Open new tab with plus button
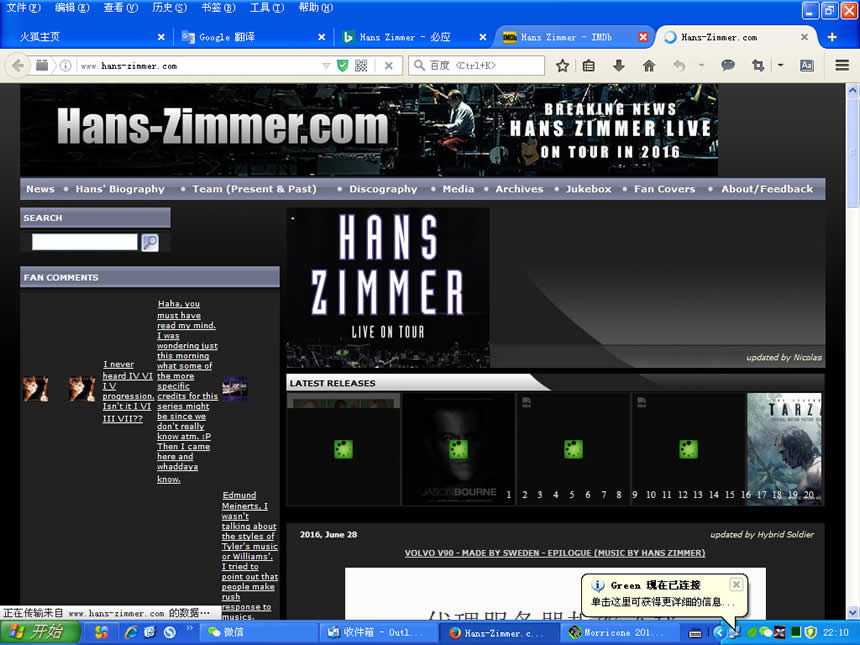 [x=832, y=37]
